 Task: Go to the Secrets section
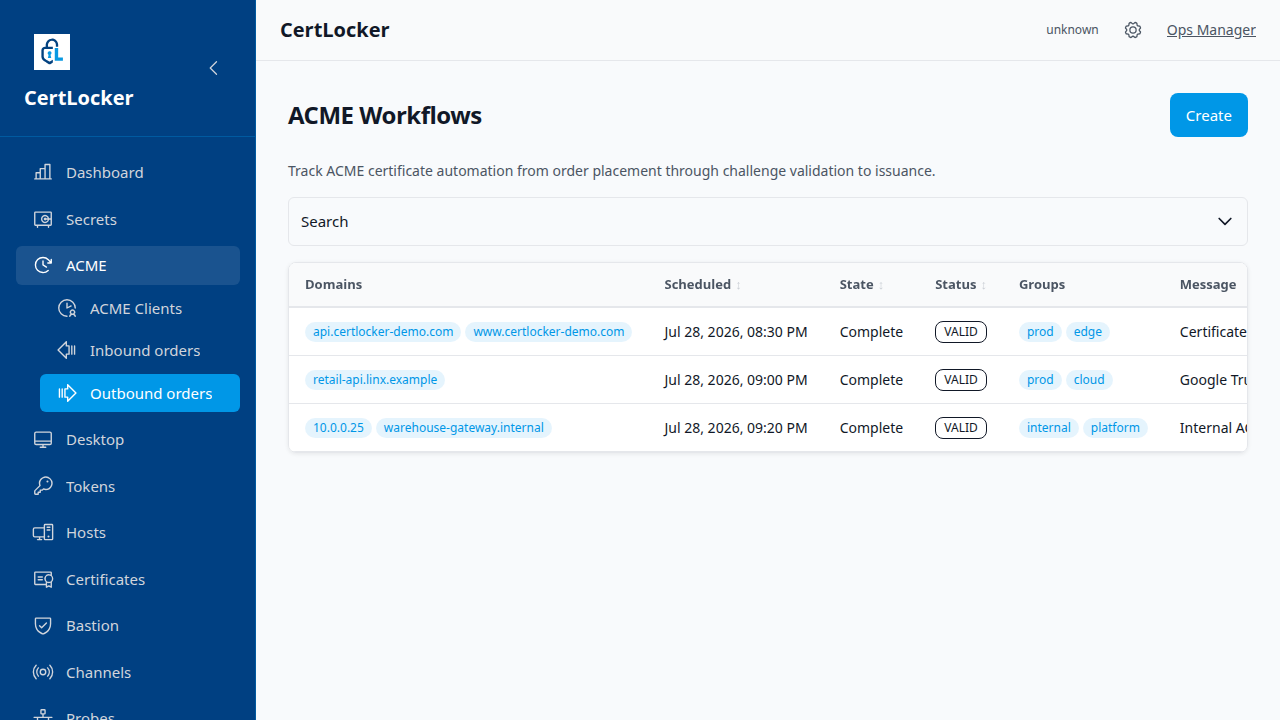click(x=128, y=219)
